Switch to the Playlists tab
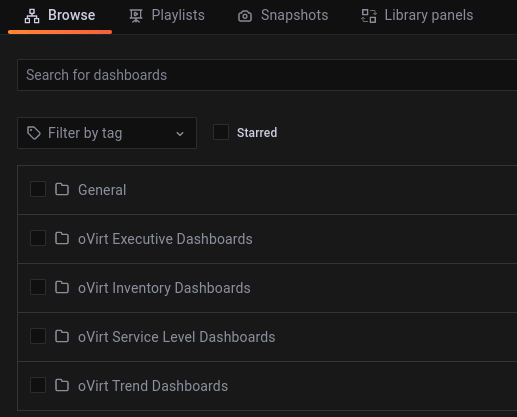The width and height of the screenshot is (517, 417). click(167, 16)
